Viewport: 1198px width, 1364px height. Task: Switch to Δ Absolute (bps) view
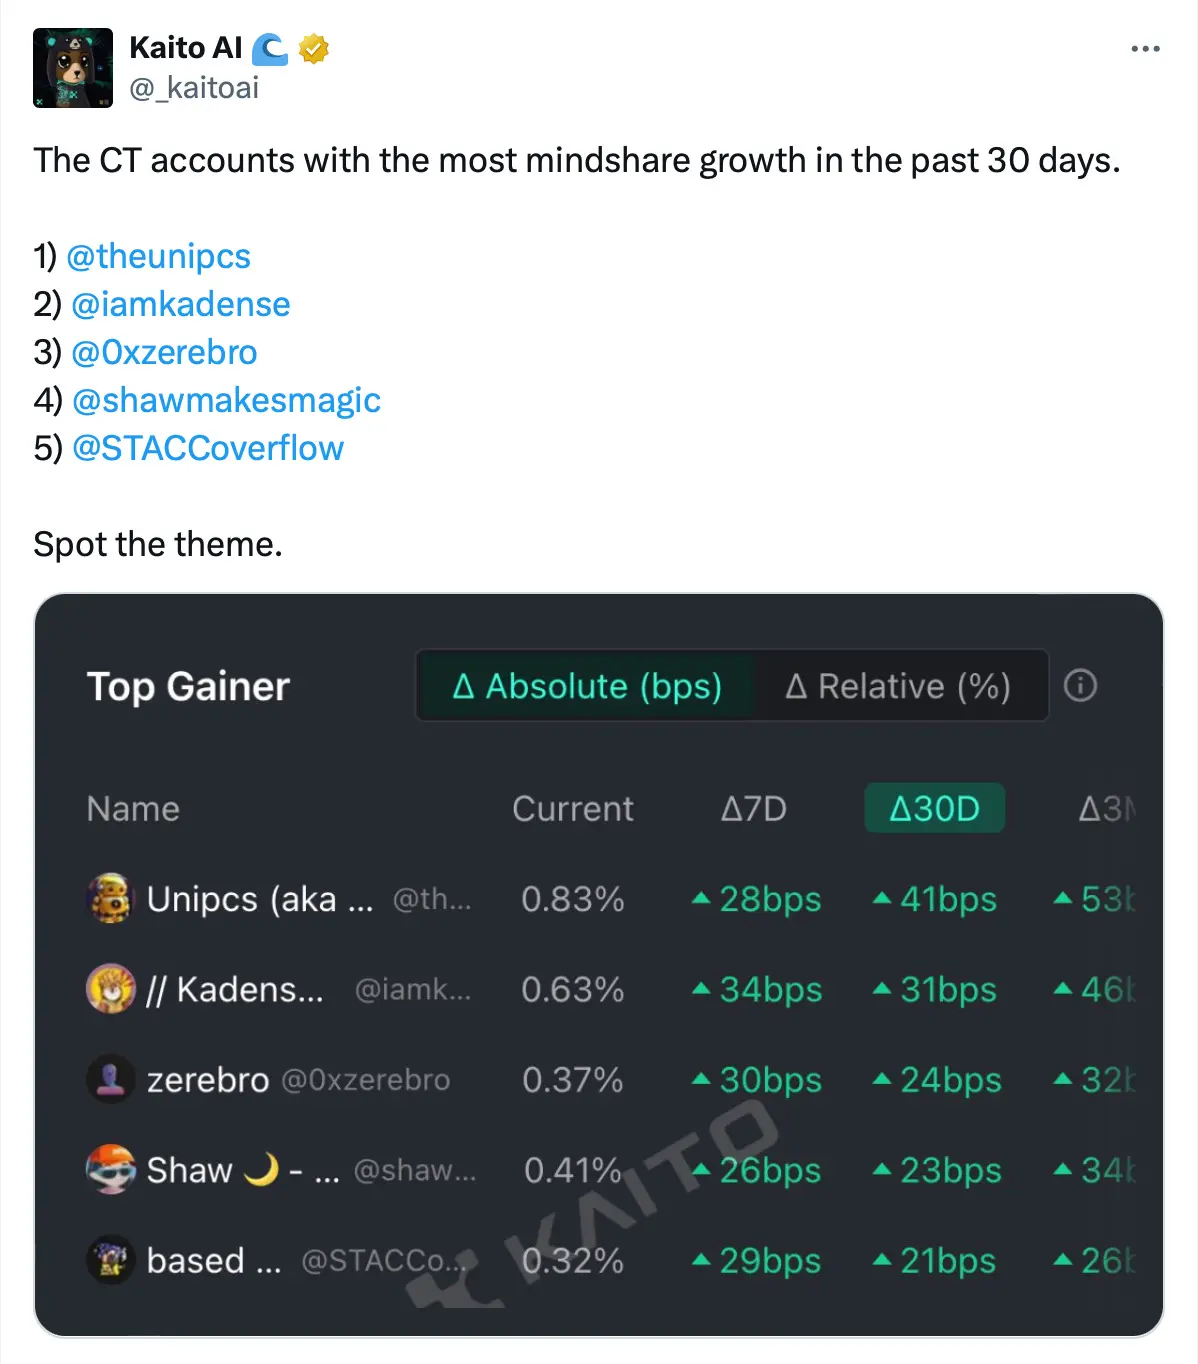pyautogui.click(x=587, y=686)
